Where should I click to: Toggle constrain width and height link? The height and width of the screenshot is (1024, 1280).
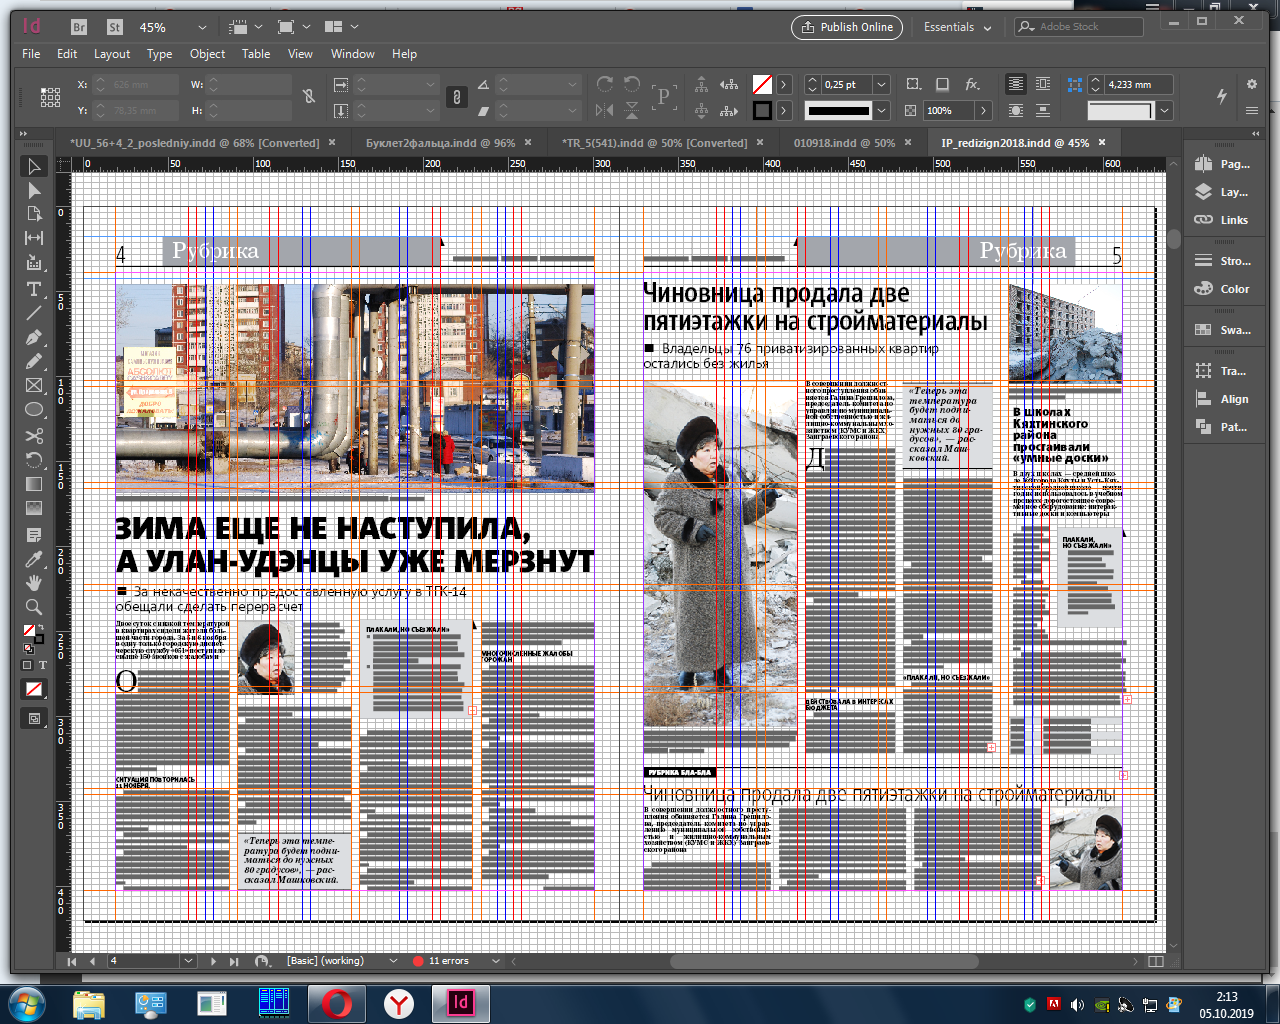309,97
